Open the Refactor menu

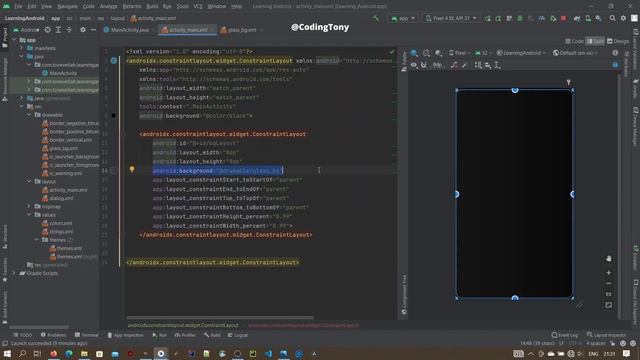pos(132,6)
